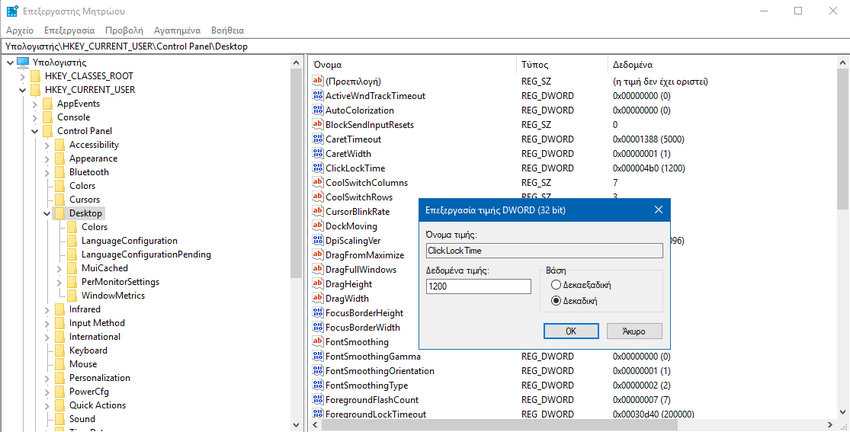Select the Δεκαεξαδική (hexadecimal) base option
Image resolution: width=850 pixels, height=432 pixels.
(x=556, y=285)
